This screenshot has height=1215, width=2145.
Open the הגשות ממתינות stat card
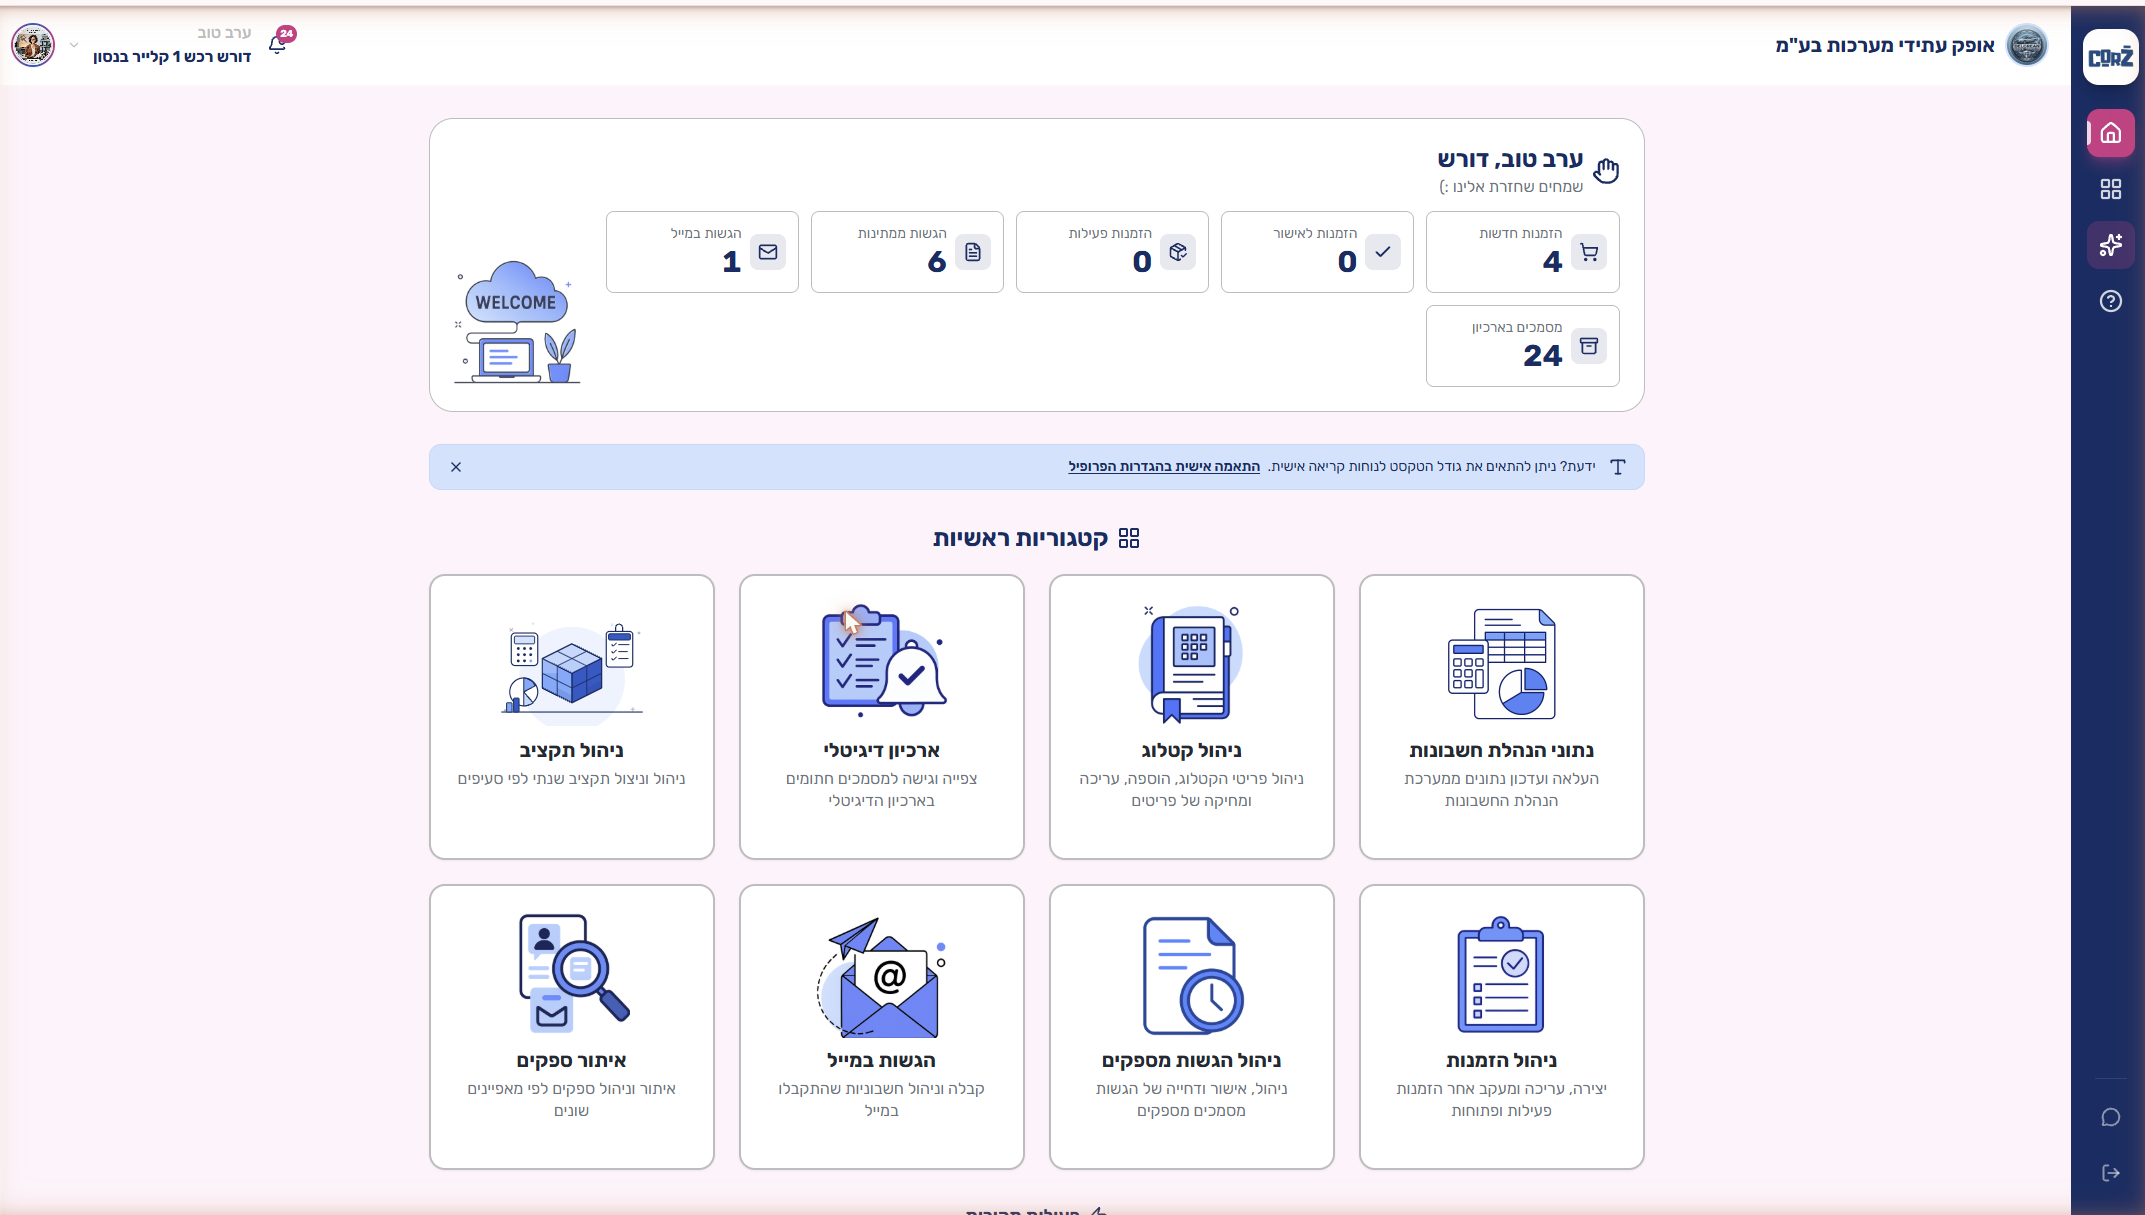point(907,252)
